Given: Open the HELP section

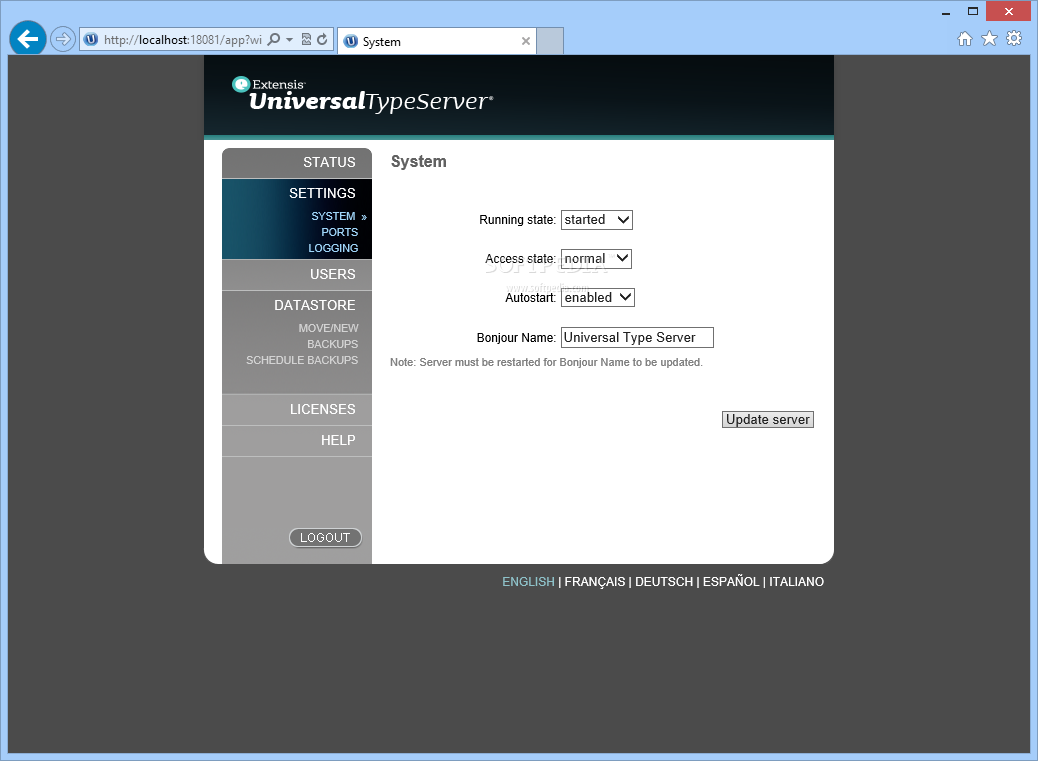Looking at the screenshot, I should point(338,440).
